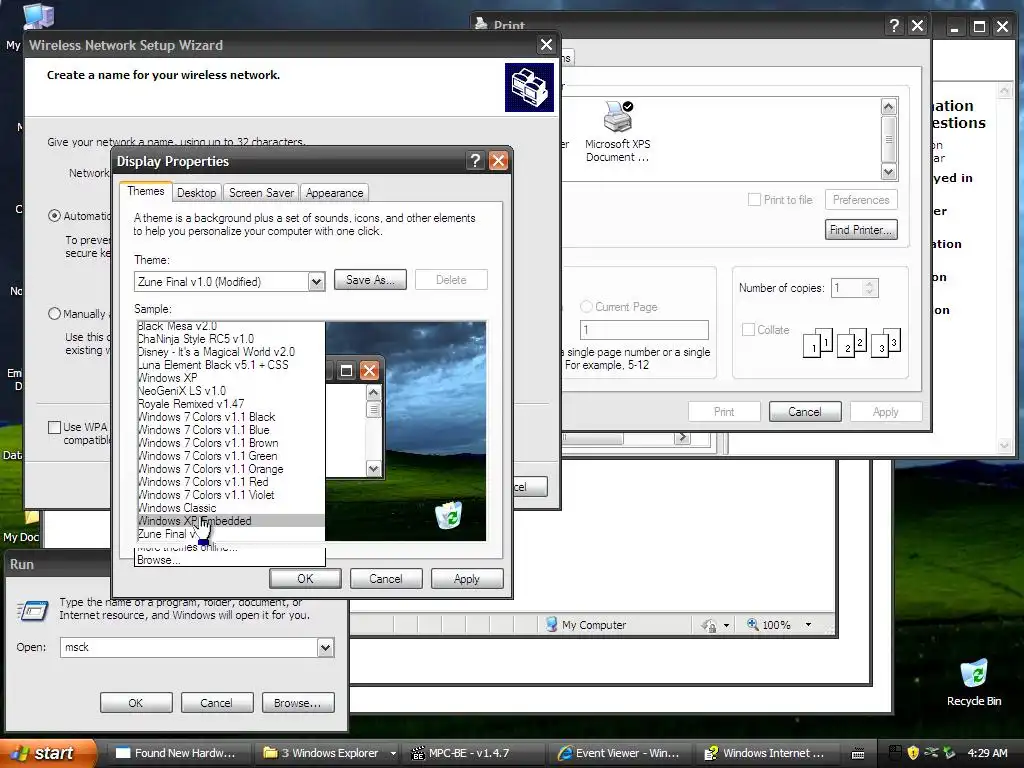Click the Run dialog program icon

tap(33, 610)
